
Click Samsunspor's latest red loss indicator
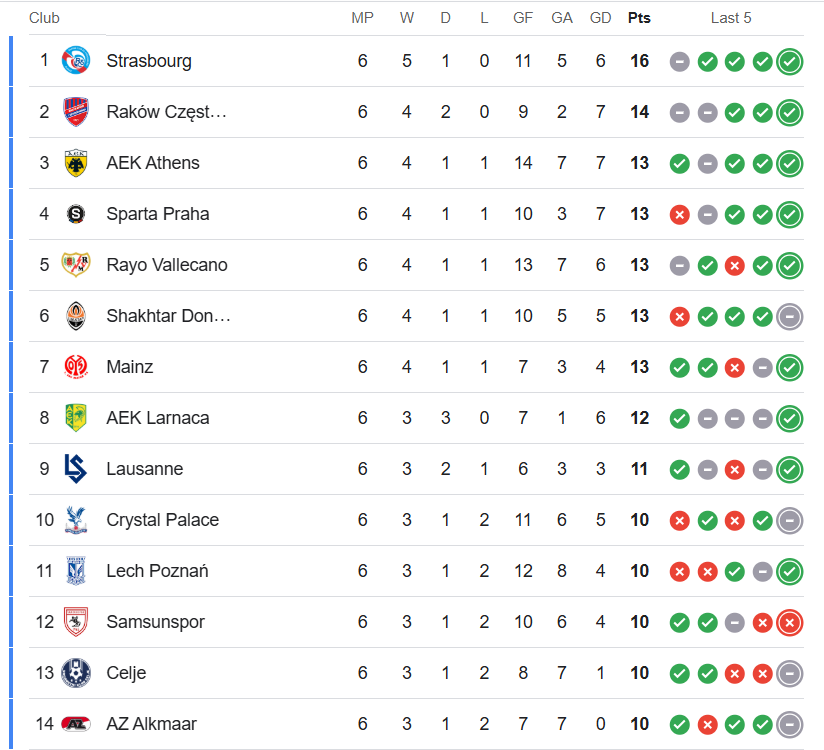[x=789, y=623]
